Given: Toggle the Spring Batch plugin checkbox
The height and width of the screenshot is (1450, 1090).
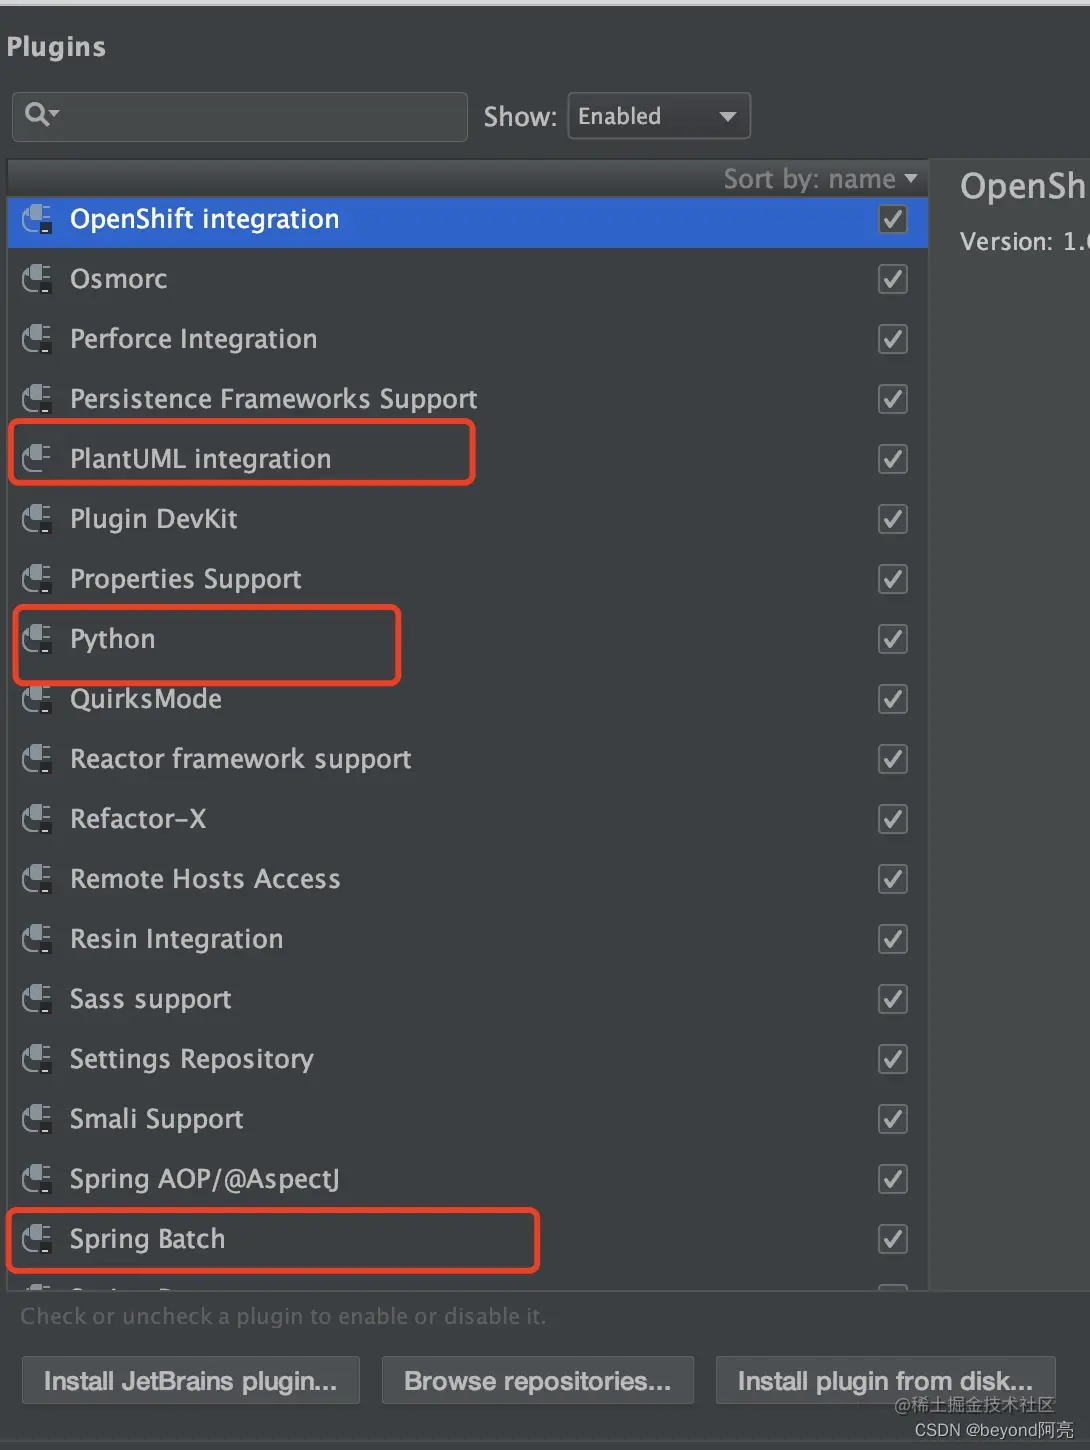Looking at the screenshot, I should click(x=892, y=1239).
